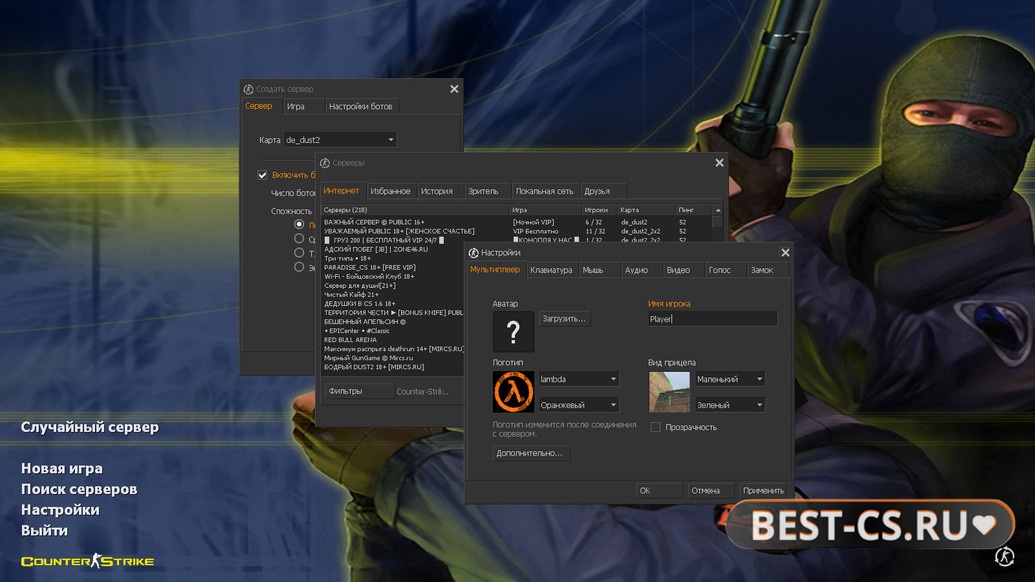Select the PARADISE_CS 18+ [FREE VIP] row
1035x582 pixels.
pyautogui.click(x=393, y=267)
